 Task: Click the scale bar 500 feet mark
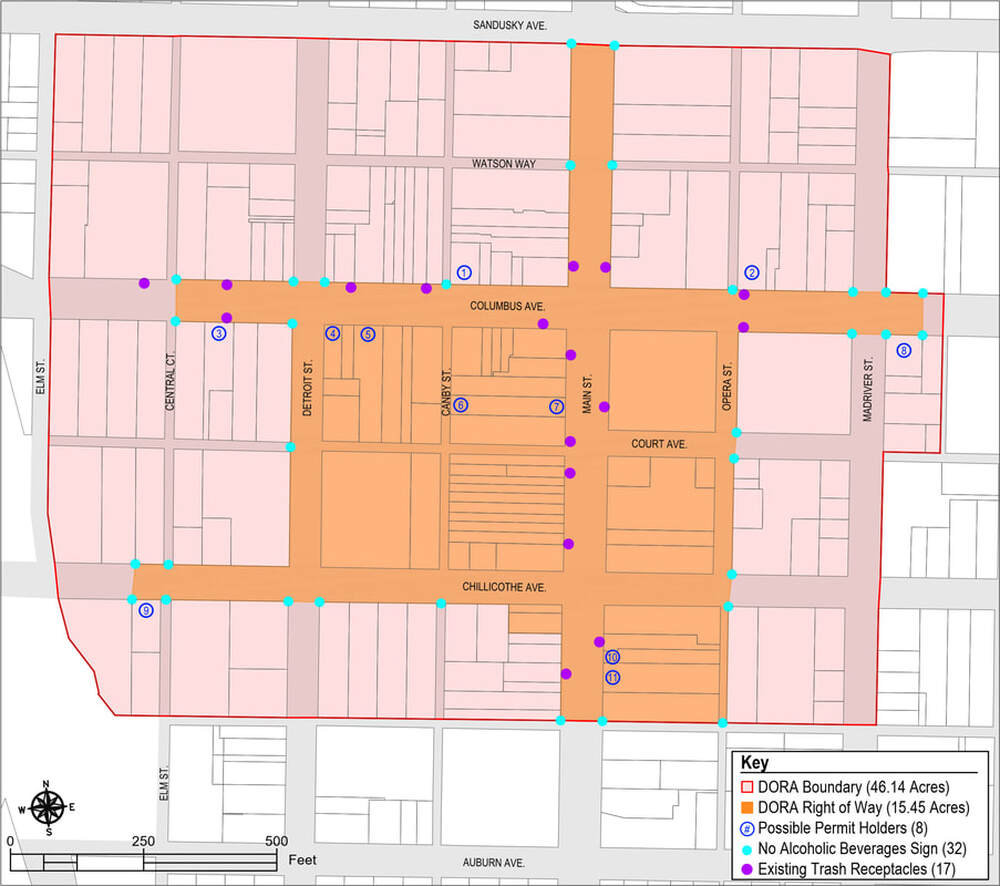[x=277, y=841]
